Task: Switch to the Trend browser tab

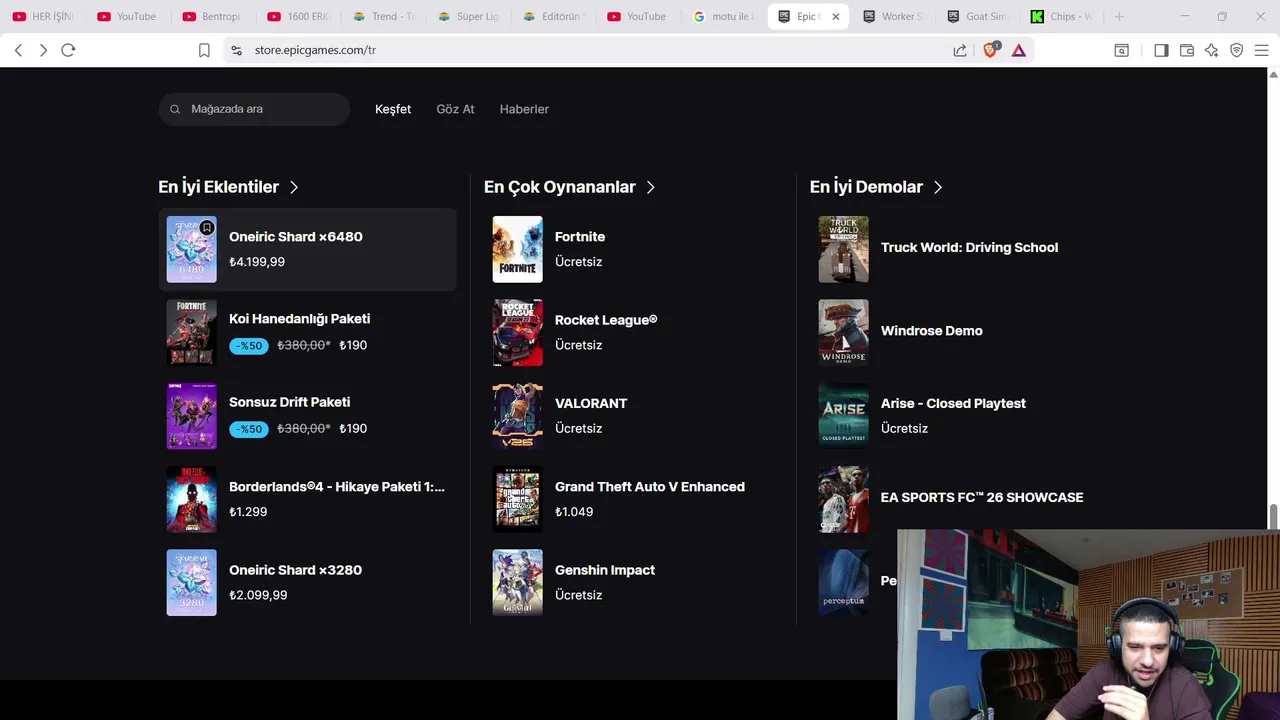Action: coord(383,16)
